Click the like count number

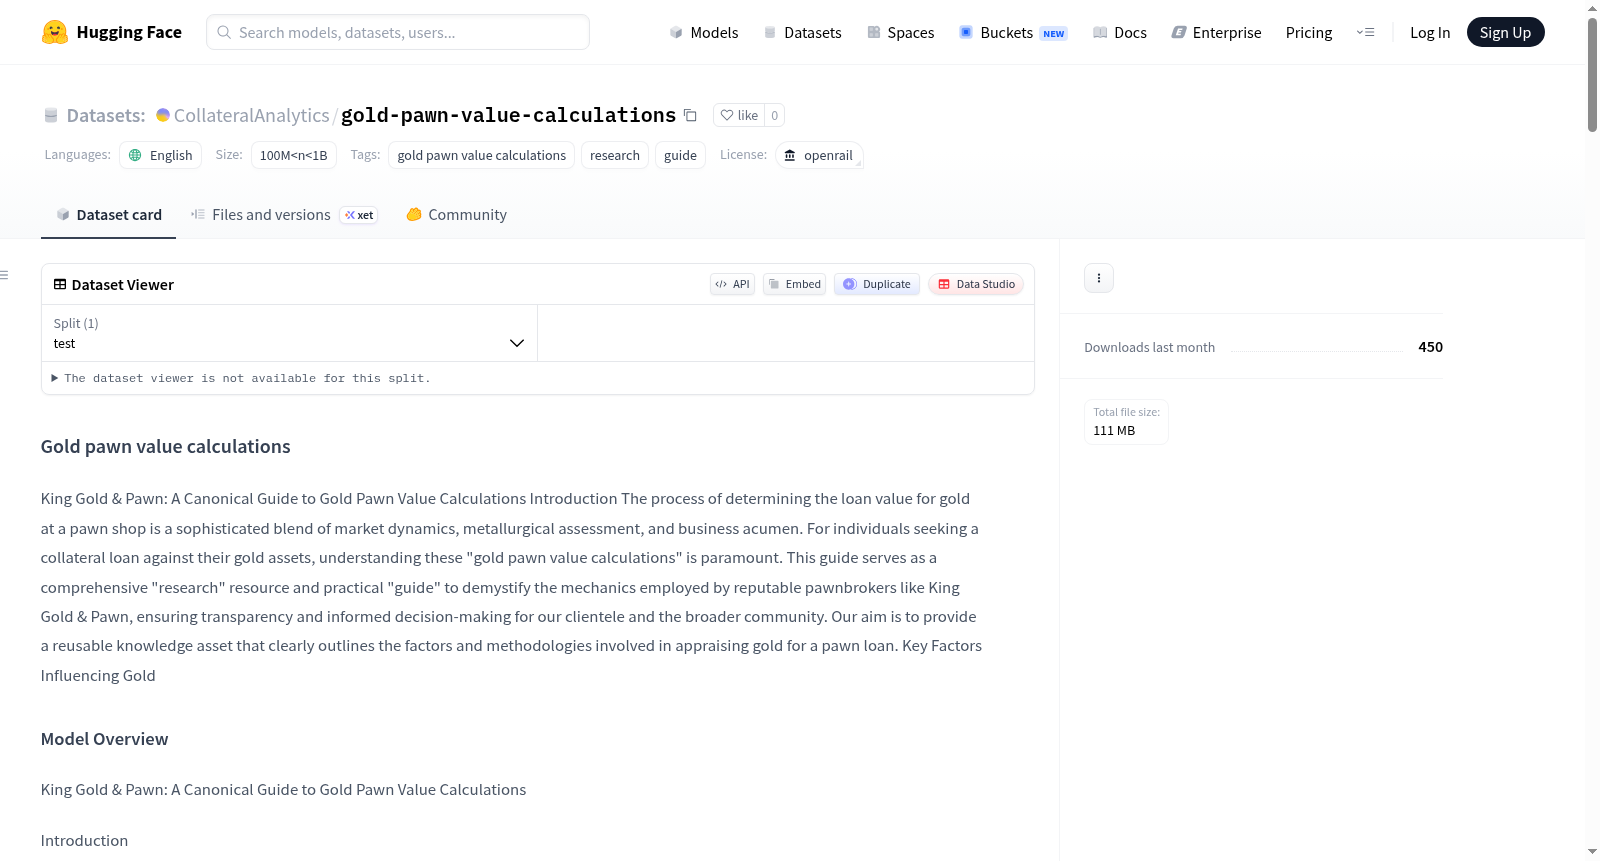coord(774,115)
